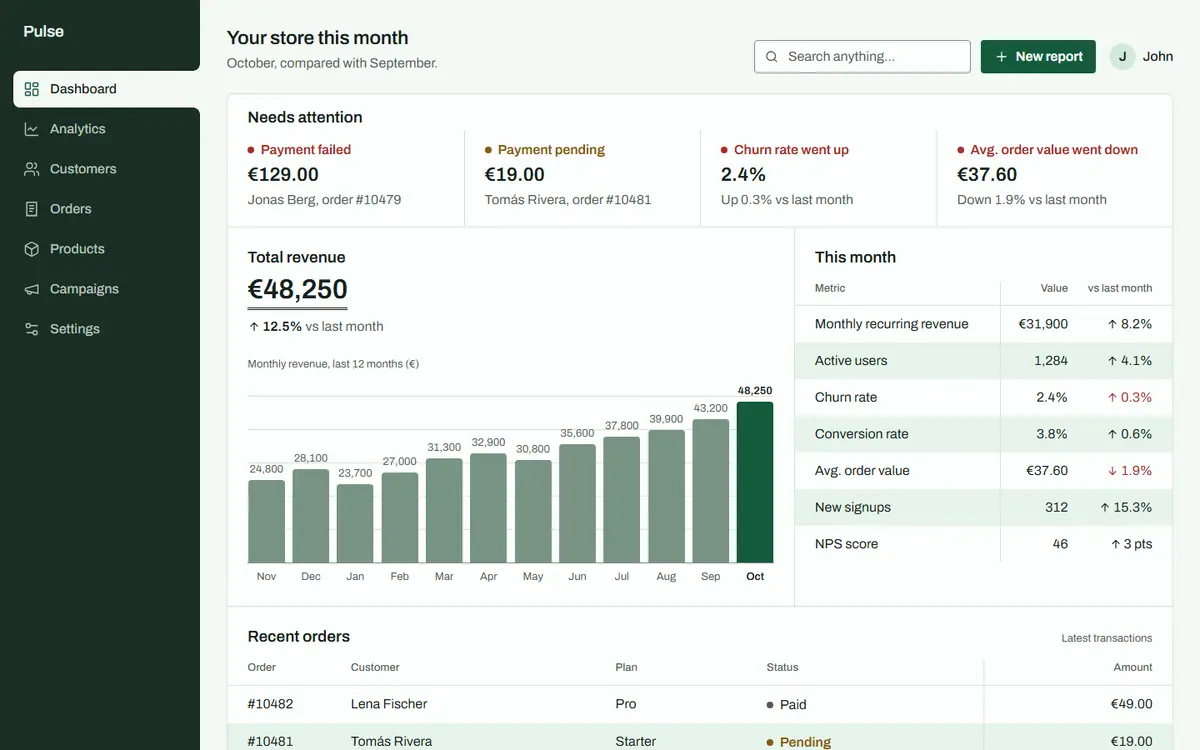
Task: Click the Conversion rate row label
Action: click(862, 434)
